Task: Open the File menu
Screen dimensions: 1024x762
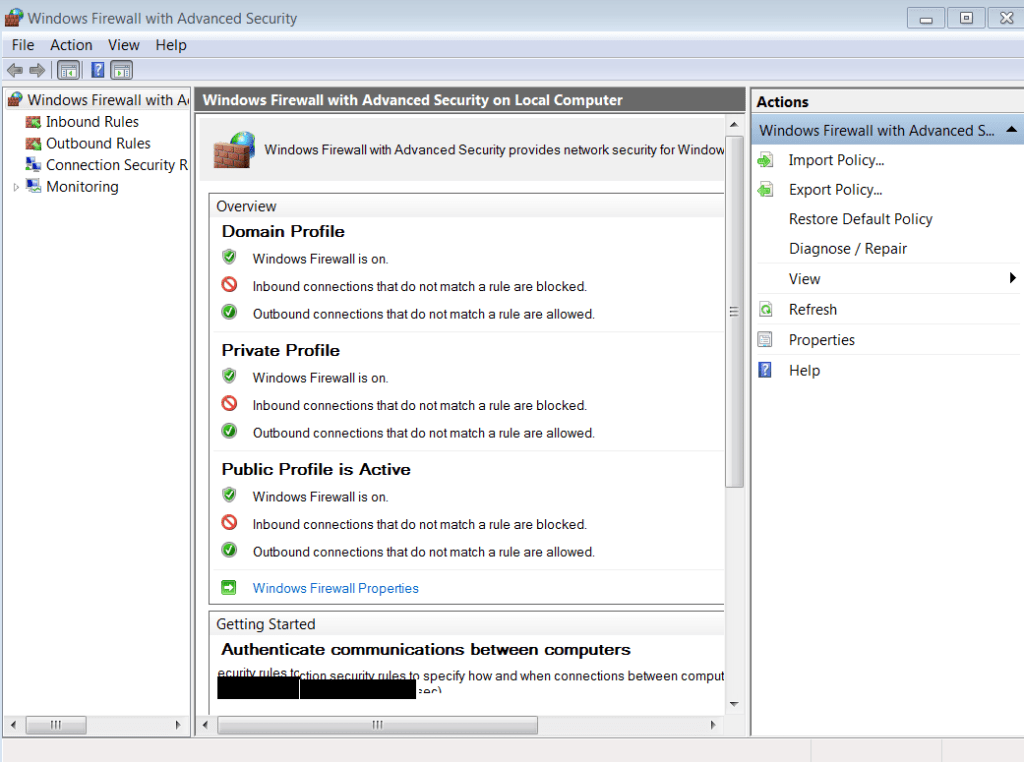Action: click(23, 45)
